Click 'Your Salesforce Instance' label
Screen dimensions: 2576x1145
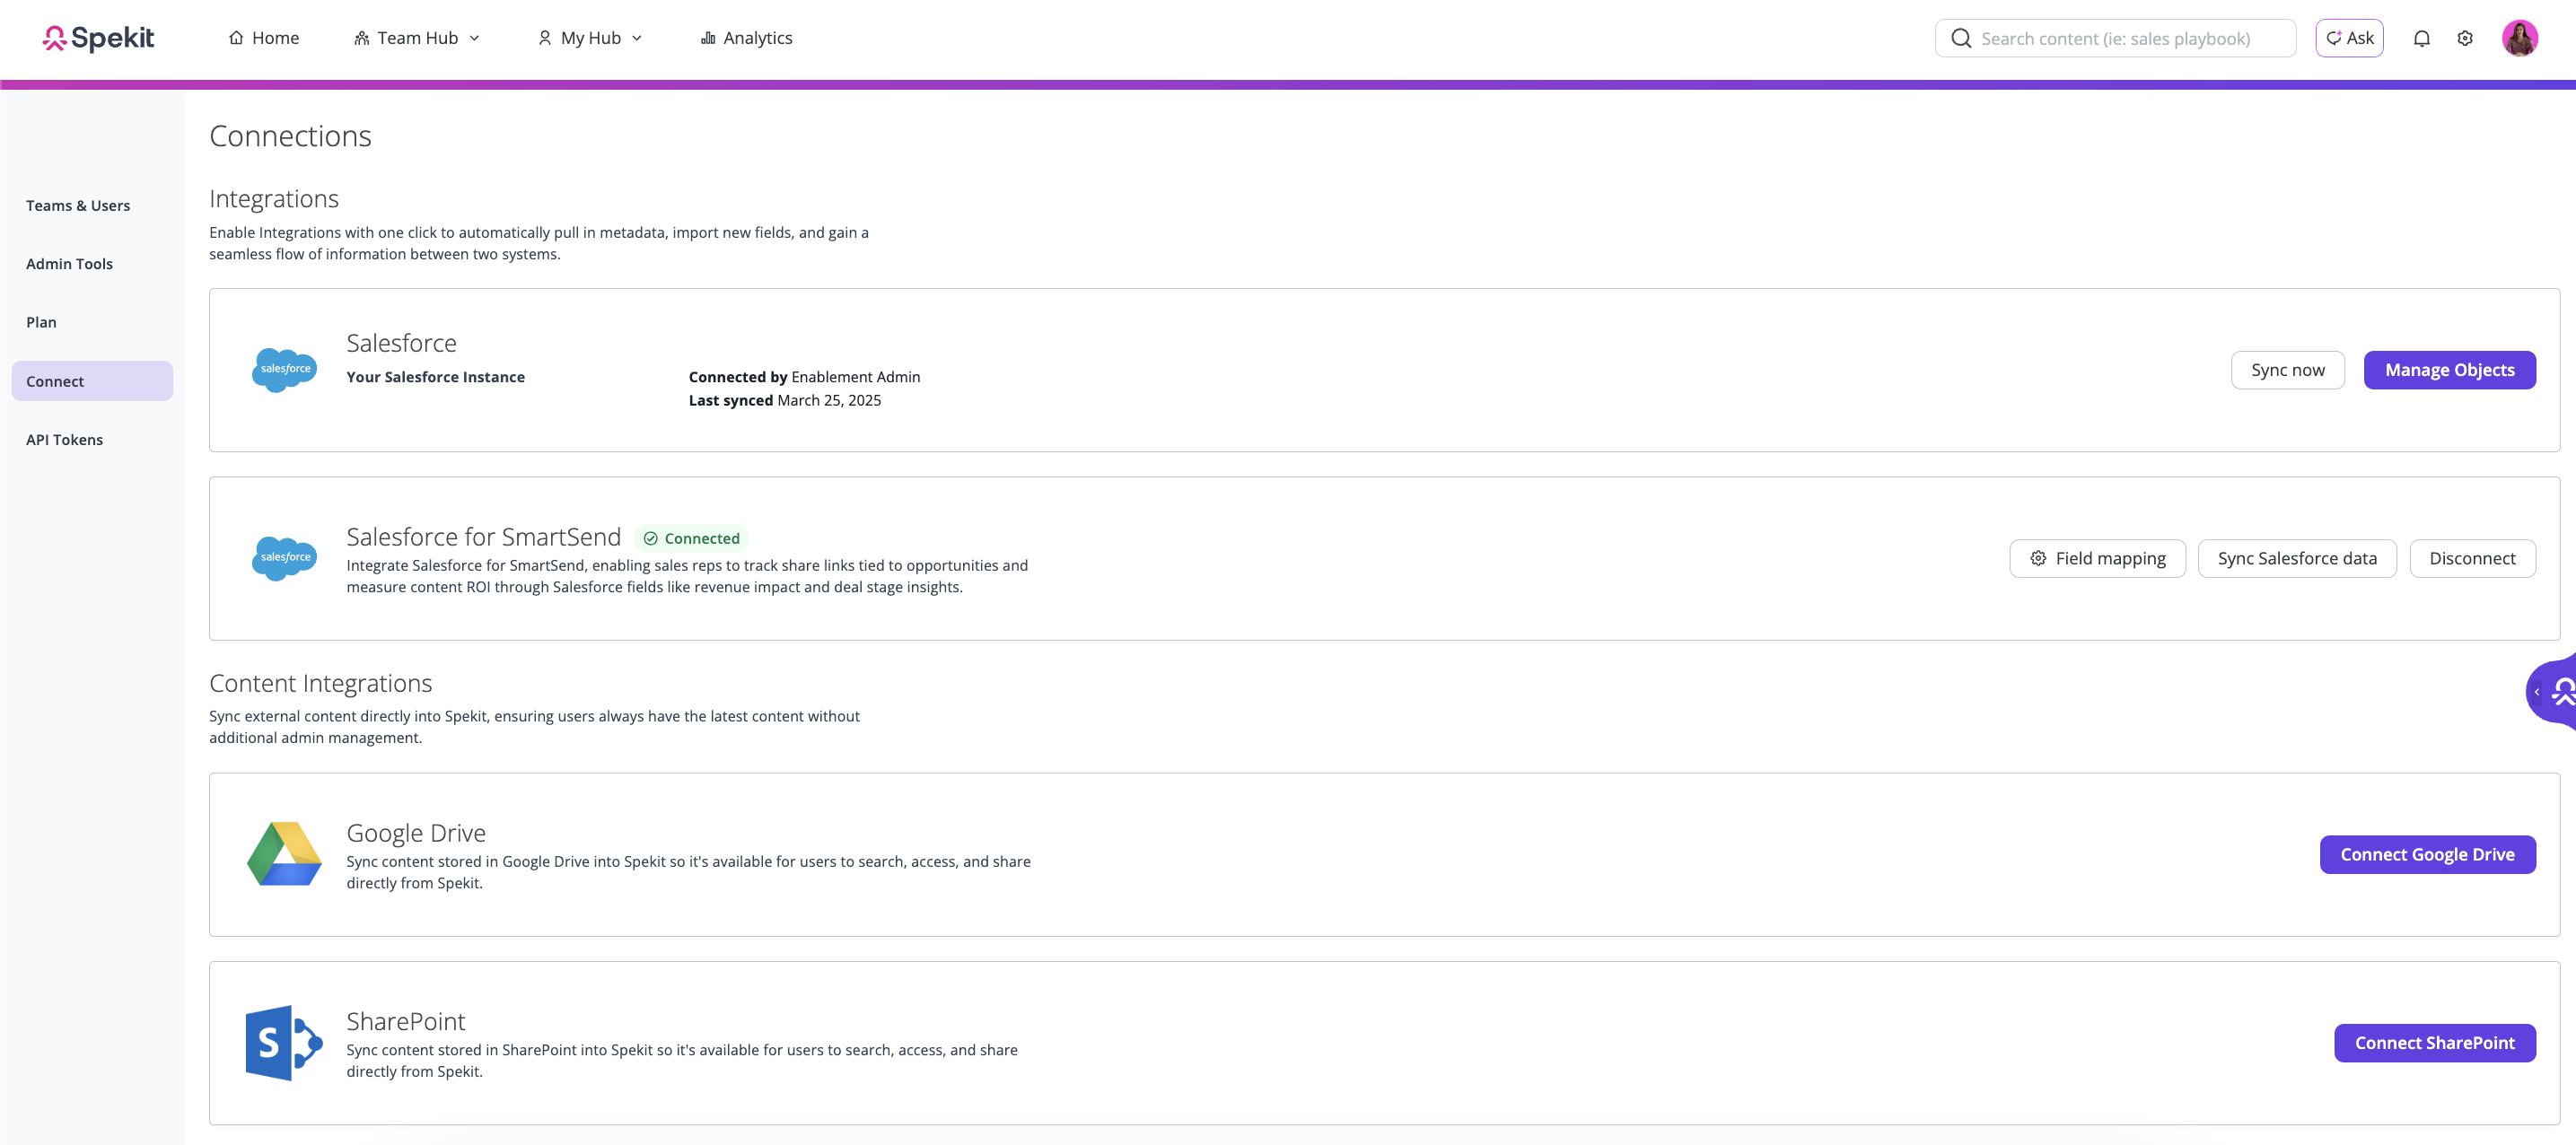435,377
